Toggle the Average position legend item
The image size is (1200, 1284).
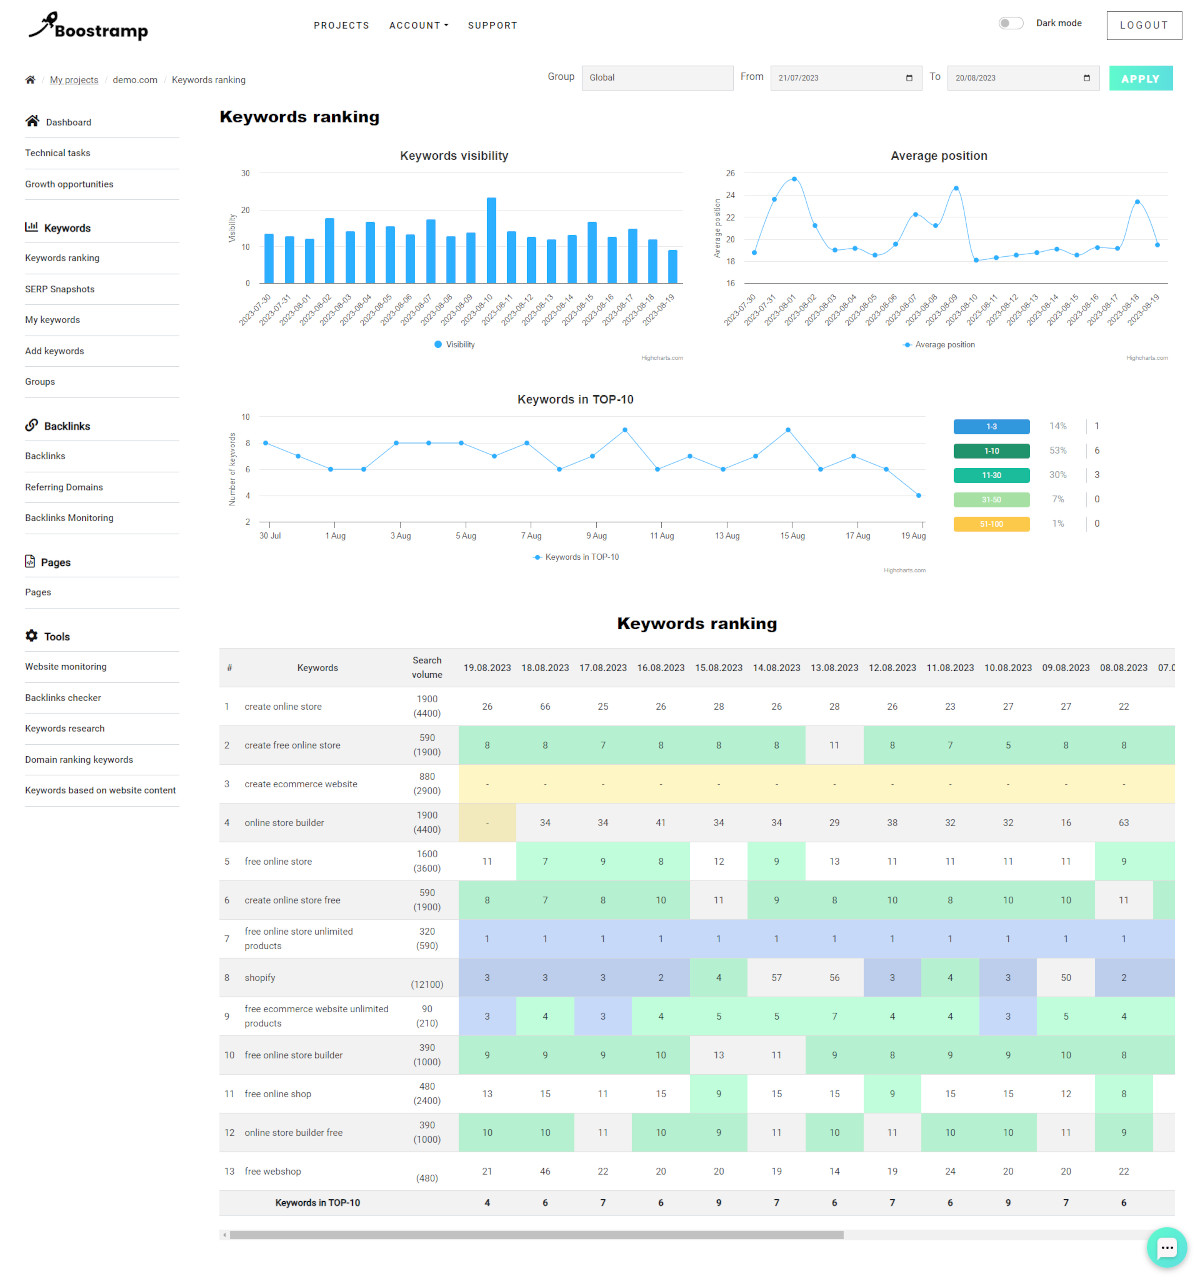[x=938, y=344]
